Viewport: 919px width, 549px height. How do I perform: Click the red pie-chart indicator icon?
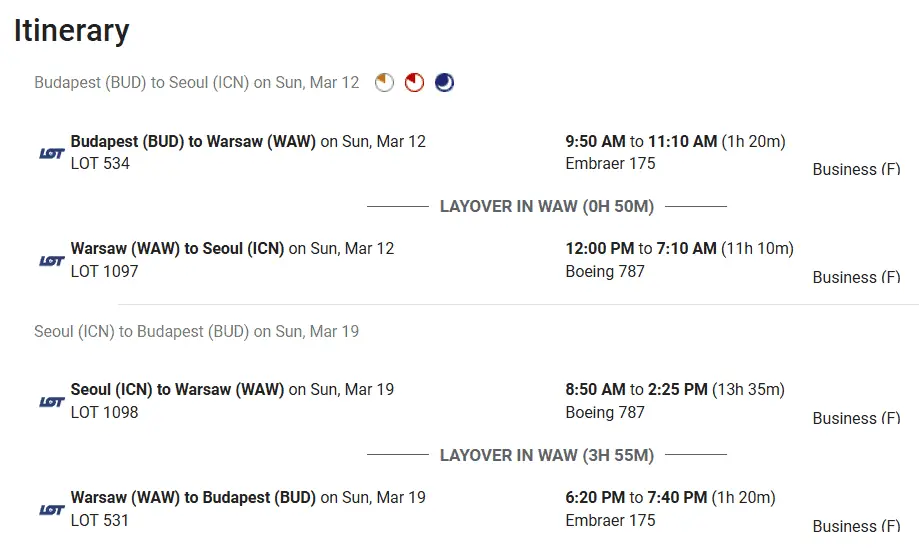[x=414, y=83]
